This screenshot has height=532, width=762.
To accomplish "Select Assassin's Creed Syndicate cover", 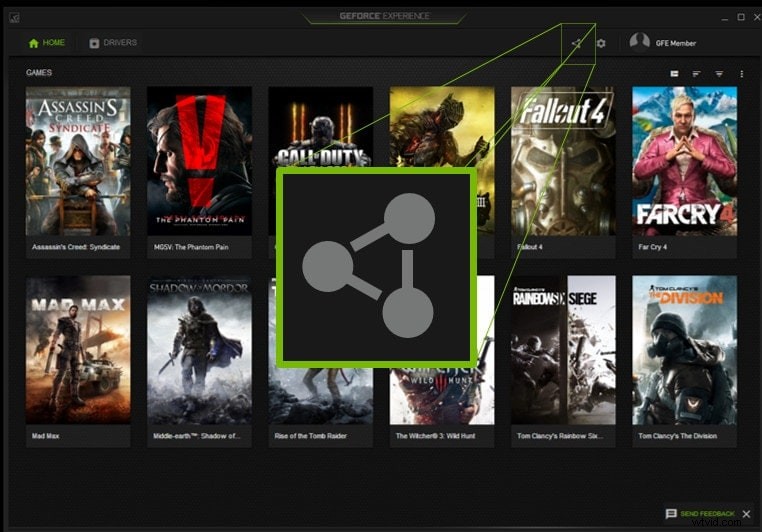I will coord(78,161).
